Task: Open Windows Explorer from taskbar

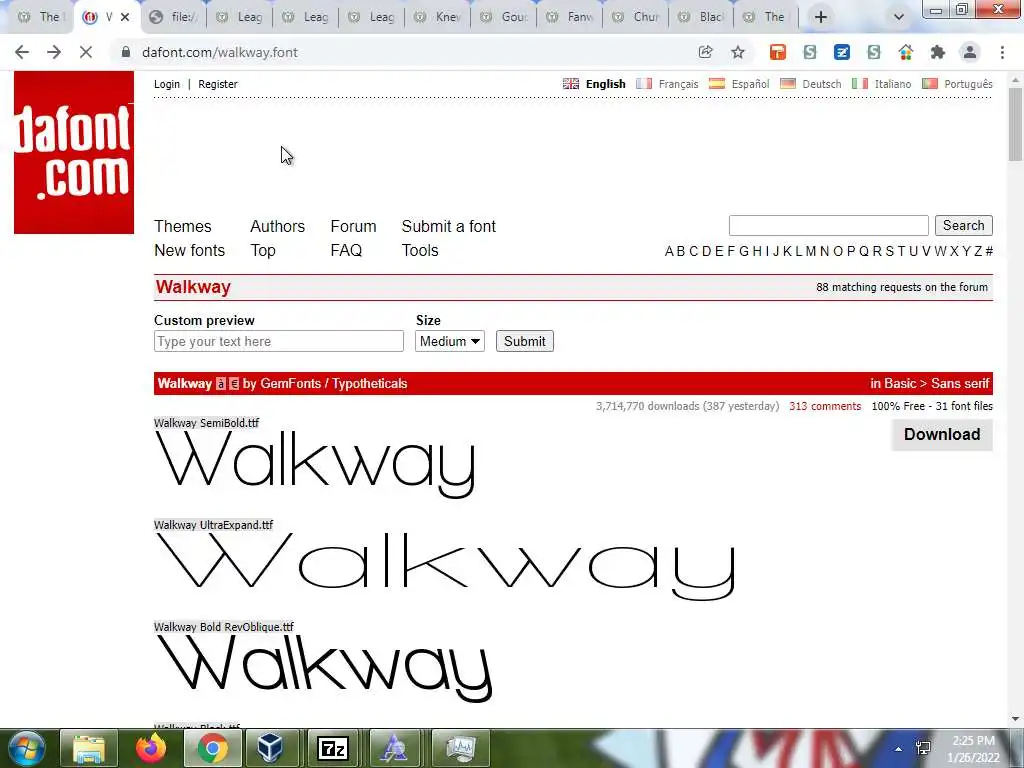Action: pos(89,748)
